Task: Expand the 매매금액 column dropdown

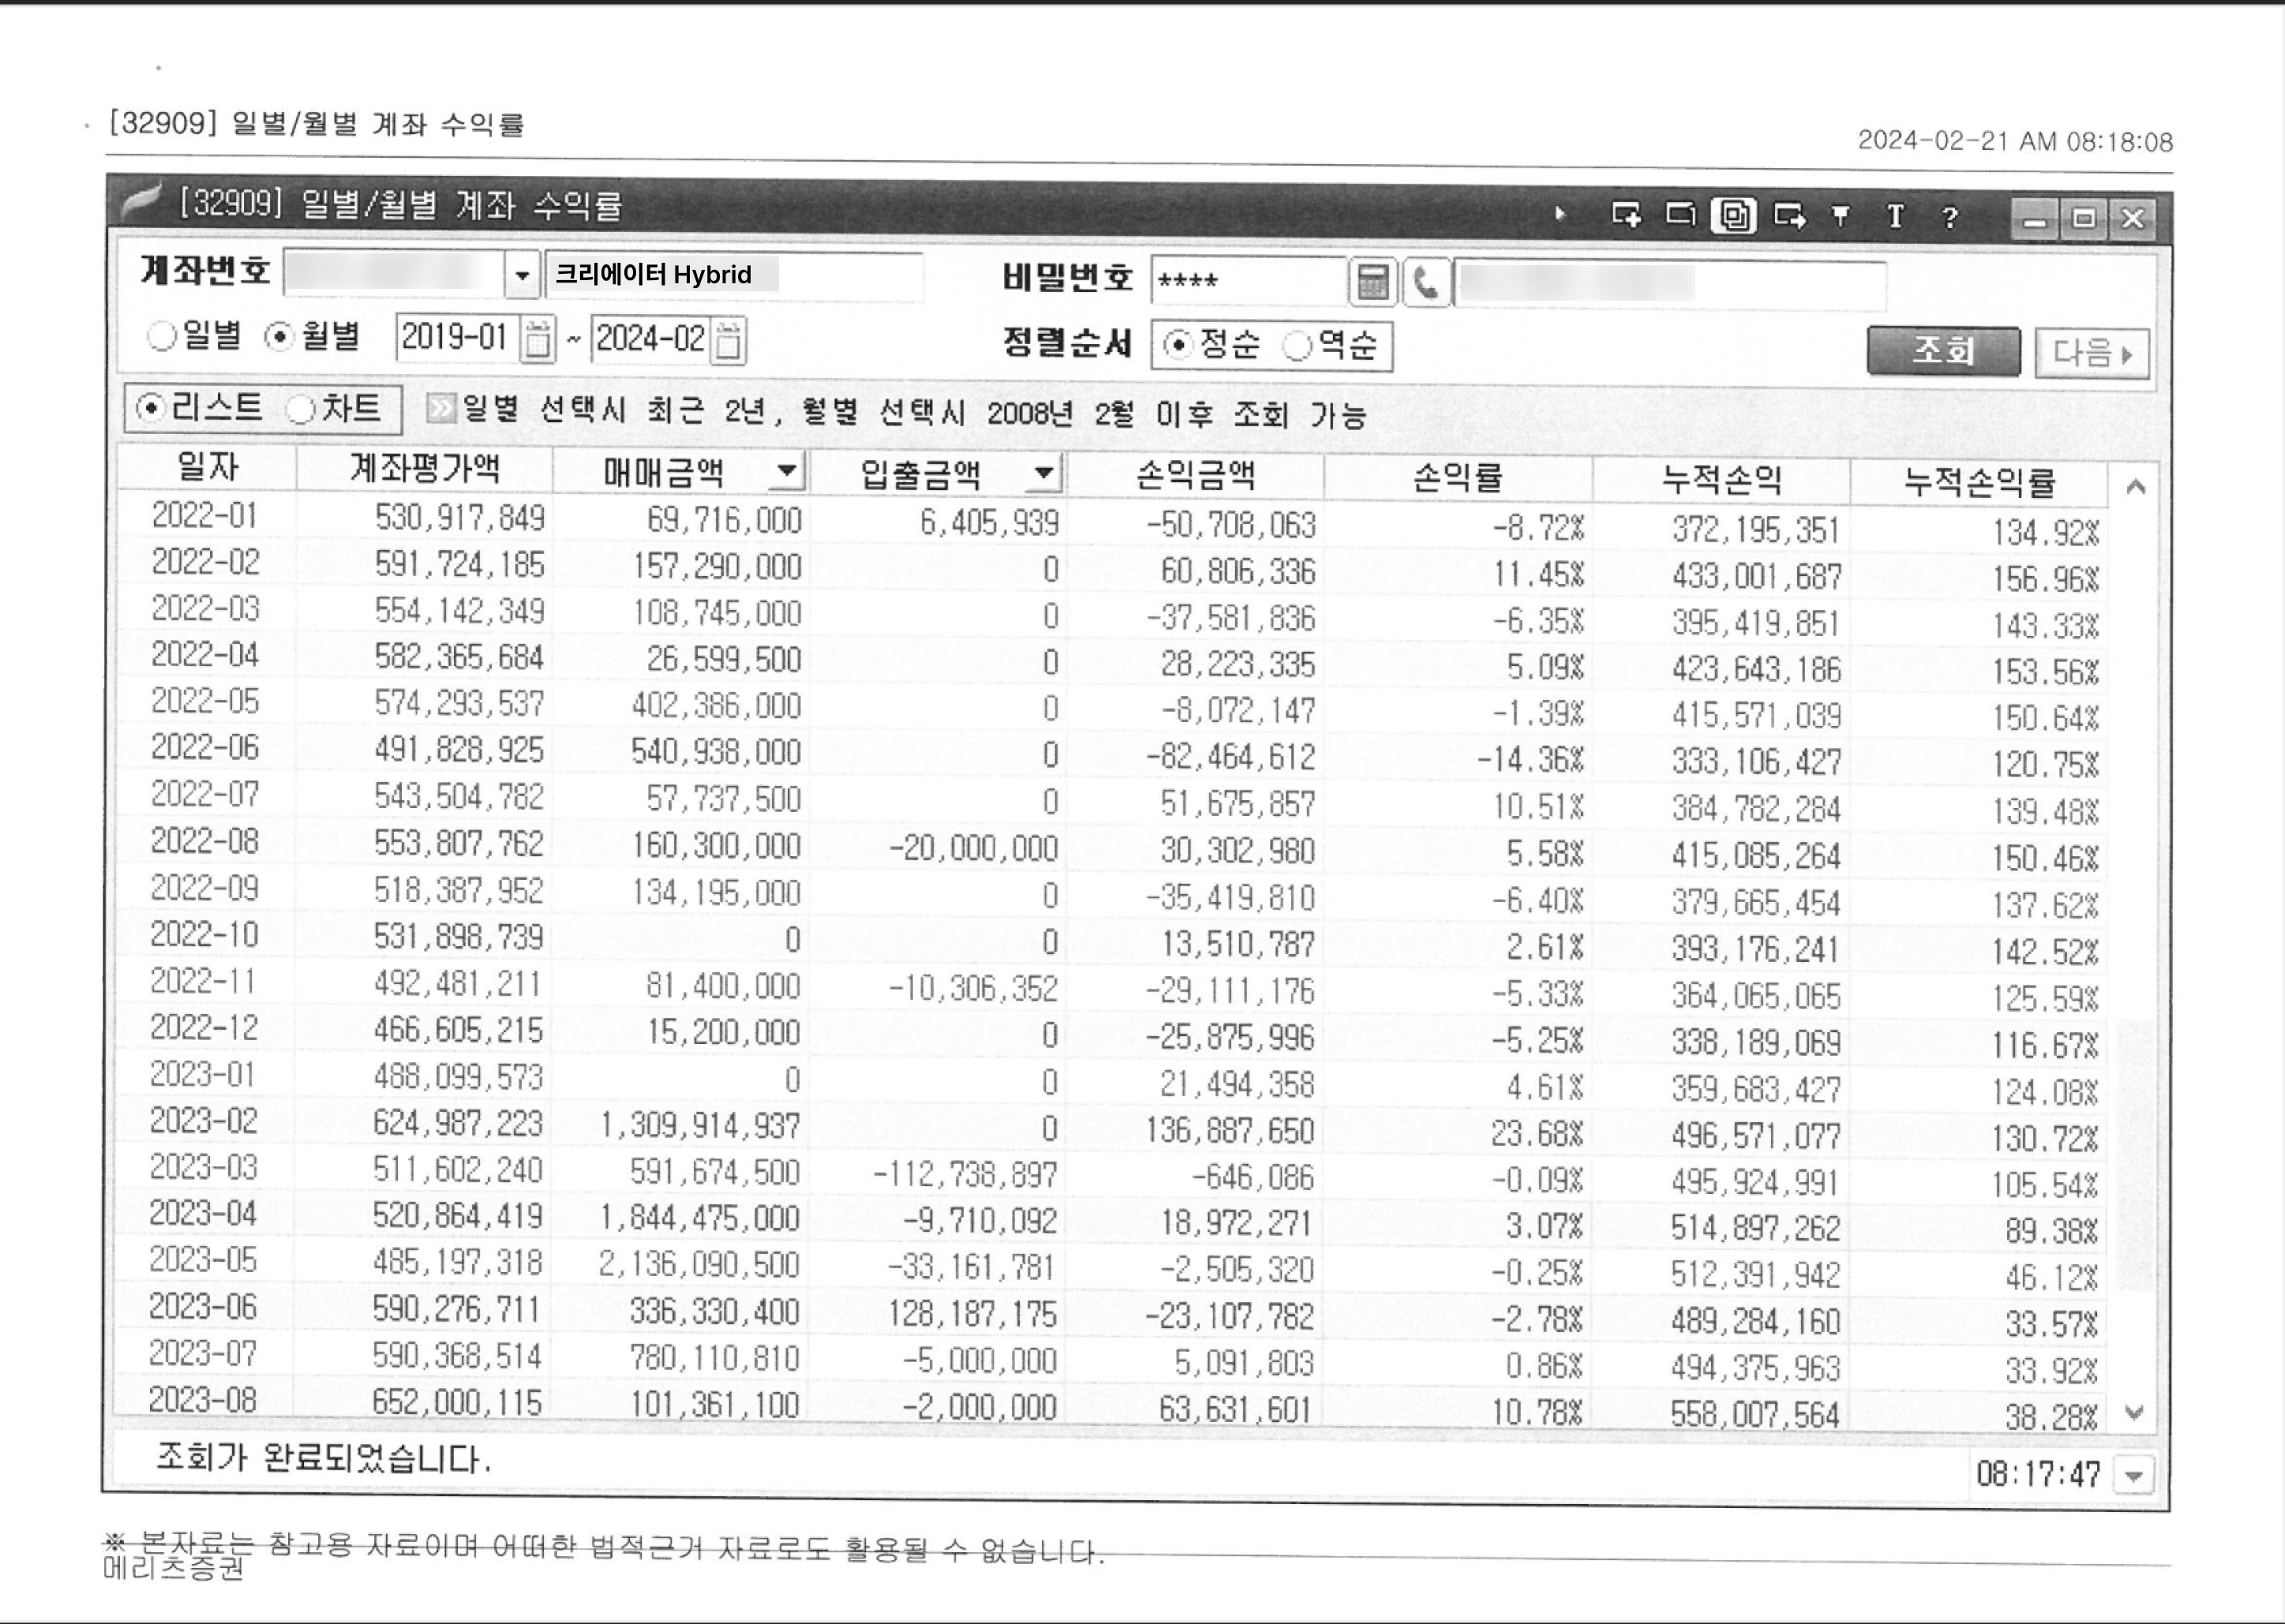Action: (786, 470)
